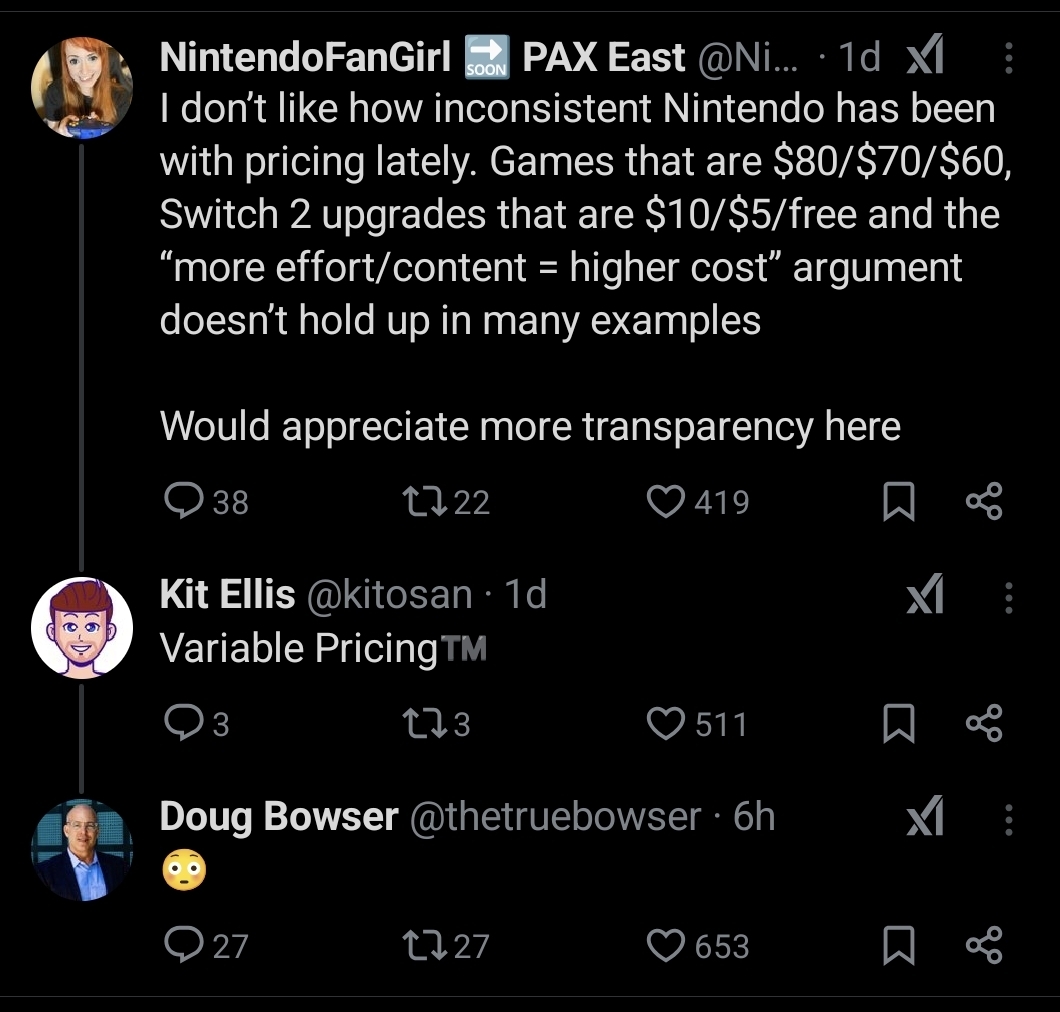The width and height of the screenshot is (1060, 1012).
Task: Open Kit Ellis's profile name link
Action: click(227, 595)
